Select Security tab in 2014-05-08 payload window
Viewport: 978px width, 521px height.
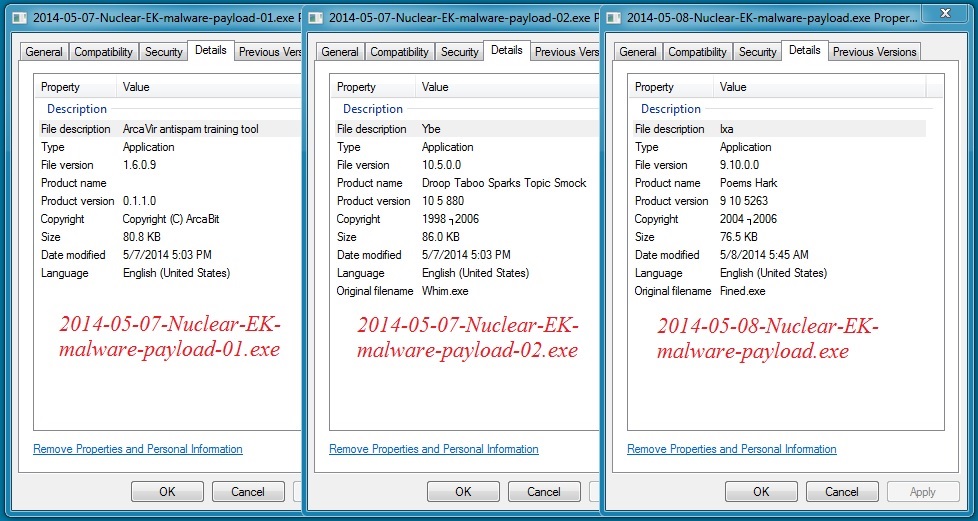757,52
